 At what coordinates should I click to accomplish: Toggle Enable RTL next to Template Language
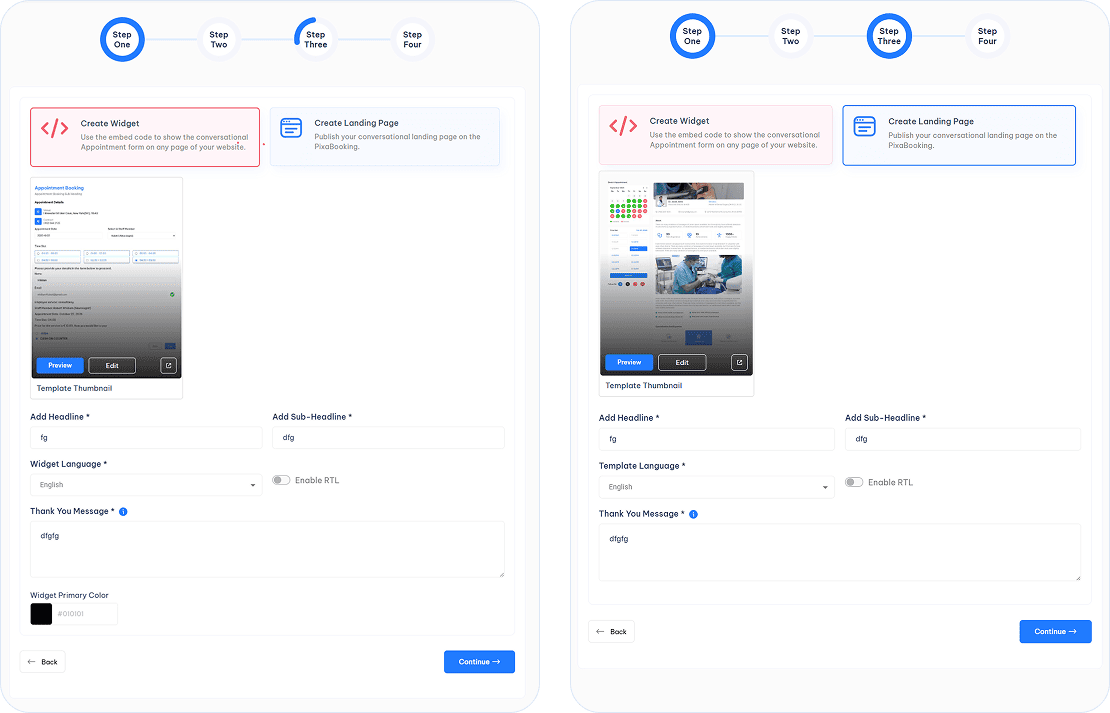pos(853,482)
